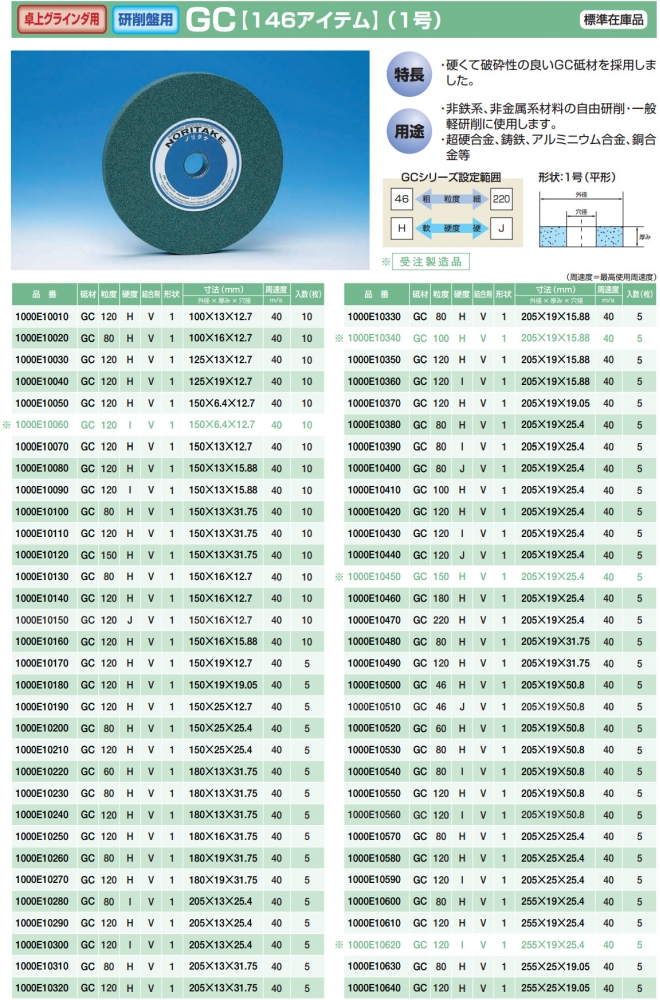This screenshot has height=1000, width=660.
Task: Click the ※ mark before 受注製造品
Action: tap(386, 261)
